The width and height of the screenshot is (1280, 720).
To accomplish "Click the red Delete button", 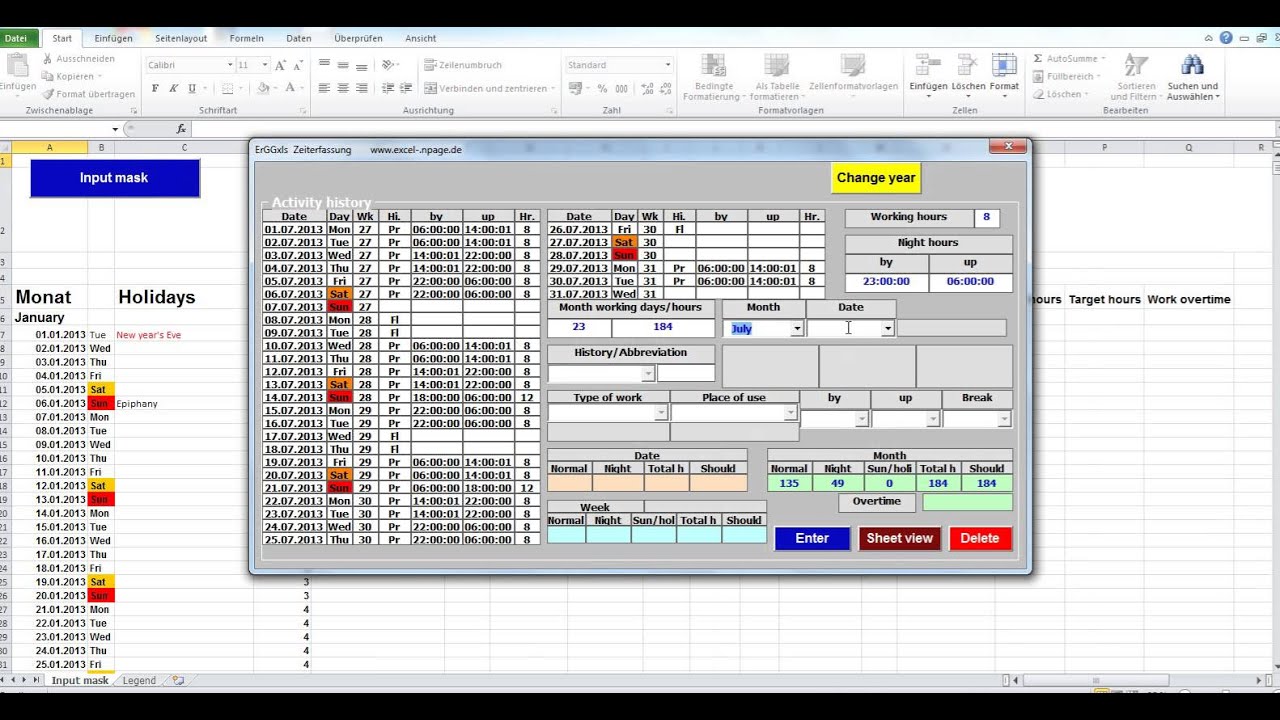I will pyautogui.click(x=980, y=538).
